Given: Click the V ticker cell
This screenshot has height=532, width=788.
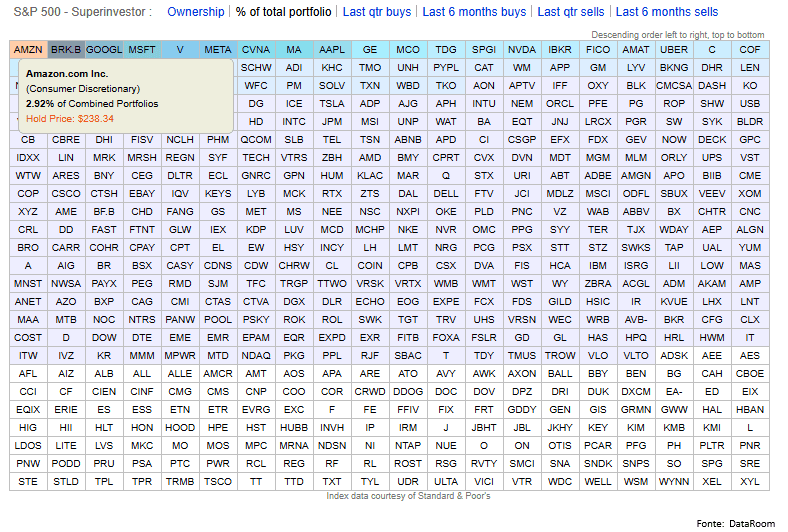Looking at the screenshot, I should [x=180, y=50].
